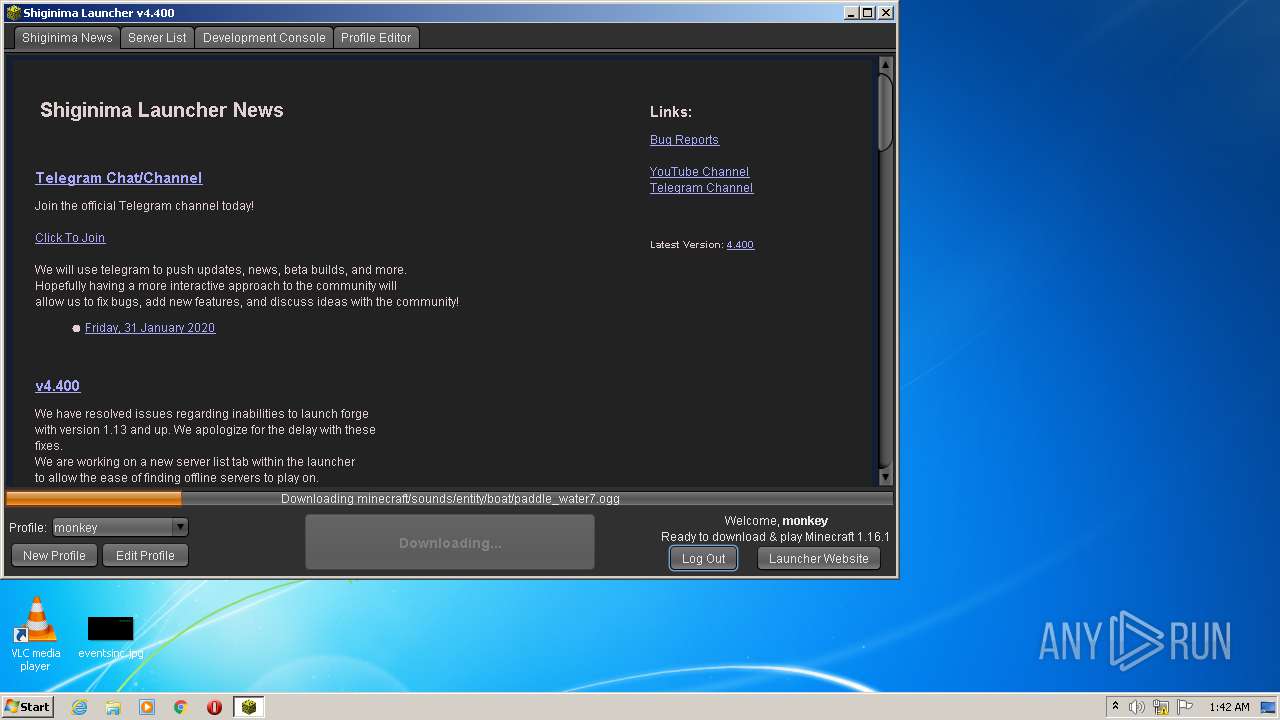1280x720 pixels.
Task: Click the Shiginima Launcher News heading
Action: [x=162, y=110]
